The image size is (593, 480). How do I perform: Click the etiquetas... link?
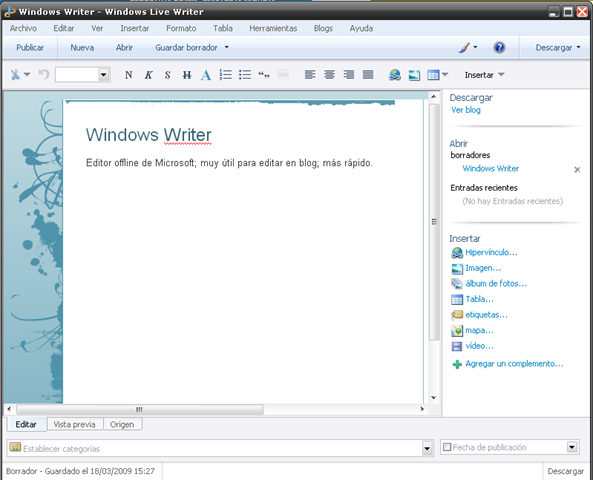pos(486,315)
